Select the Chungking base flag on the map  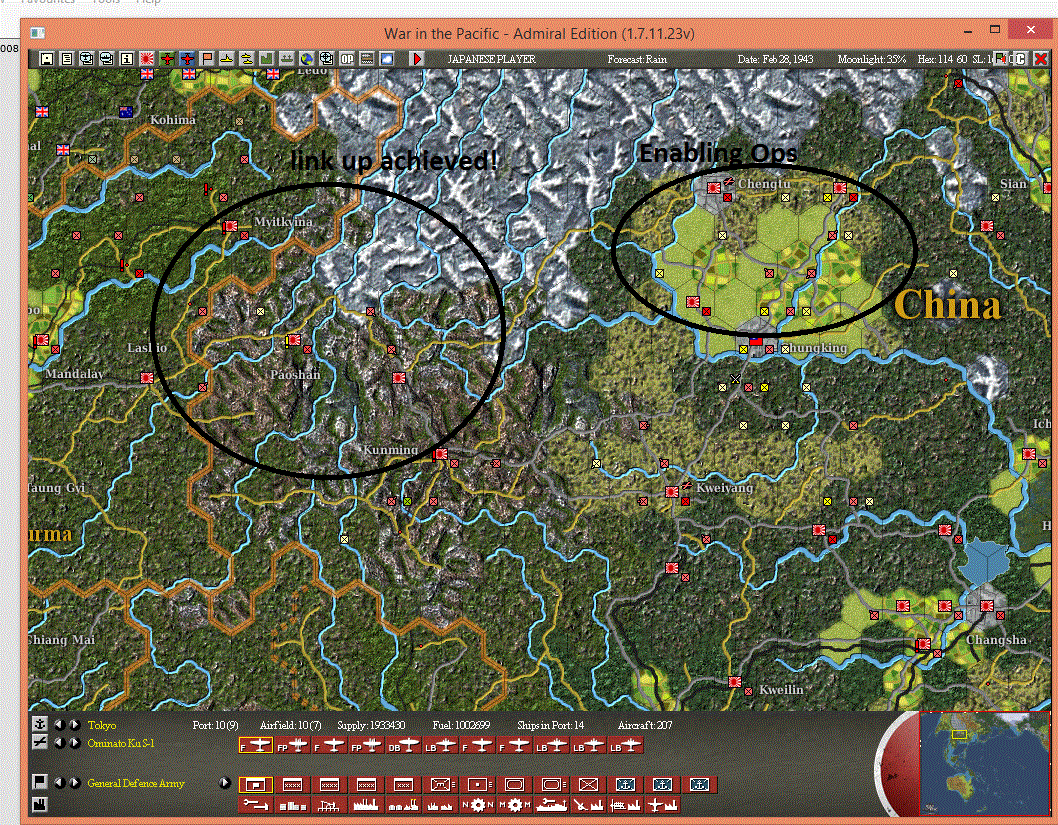pos(756,343)
